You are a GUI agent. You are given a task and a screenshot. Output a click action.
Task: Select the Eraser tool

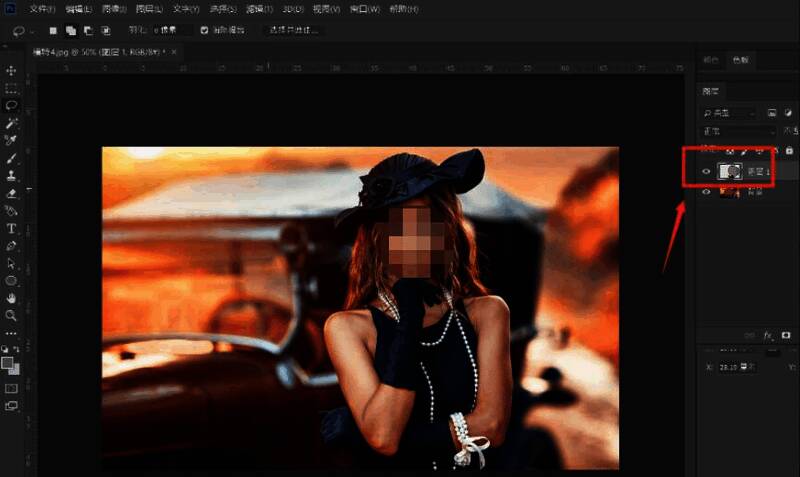coord(11,193)
